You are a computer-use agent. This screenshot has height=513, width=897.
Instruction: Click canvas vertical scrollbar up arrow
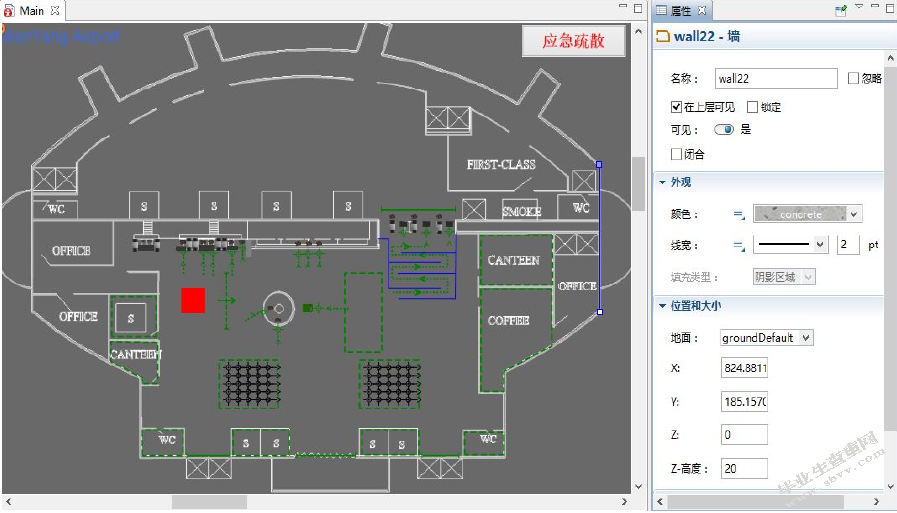coord(638,31)
